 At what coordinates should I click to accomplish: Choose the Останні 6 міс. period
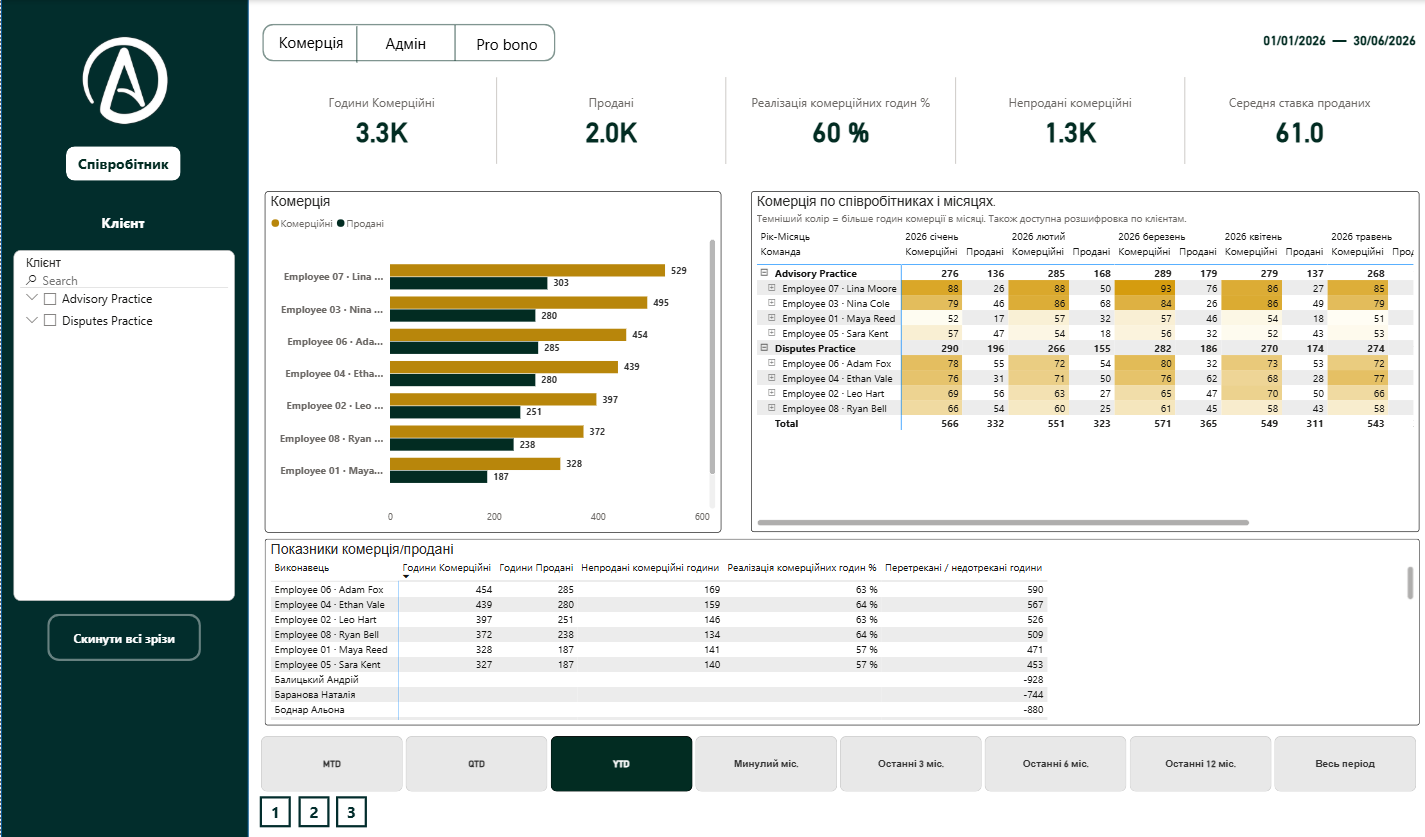(1055, 764)
